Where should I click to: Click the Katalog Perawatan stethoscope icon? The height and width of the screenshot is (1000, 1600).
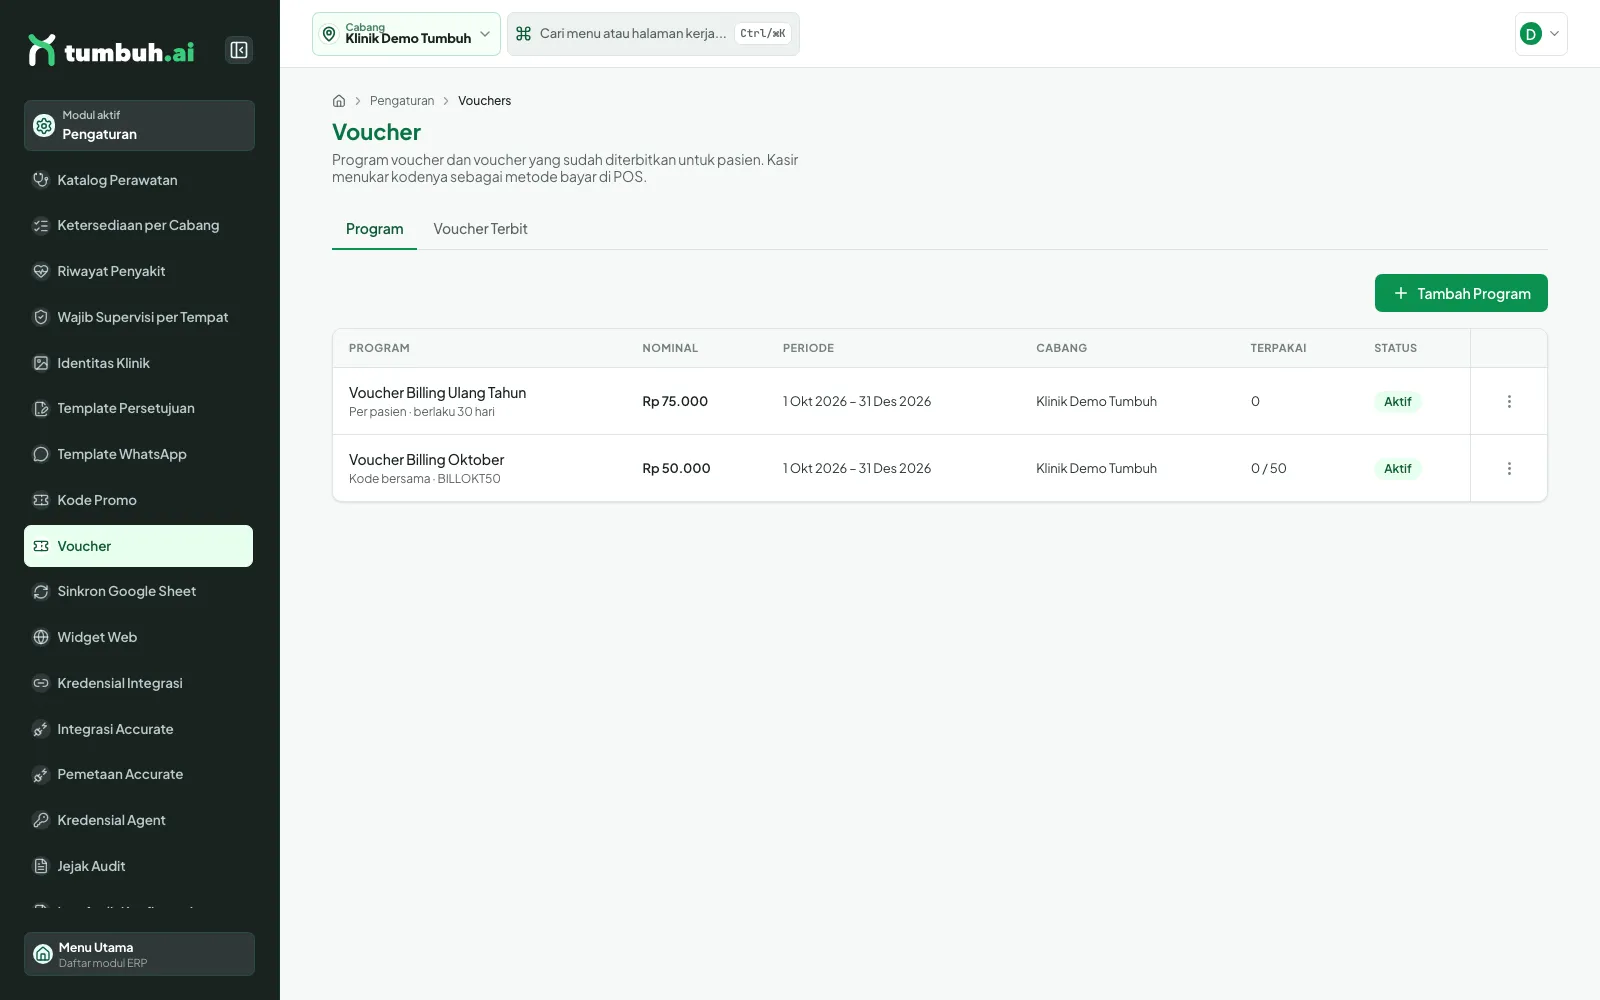pyautogui.click(x=41, y=180)
